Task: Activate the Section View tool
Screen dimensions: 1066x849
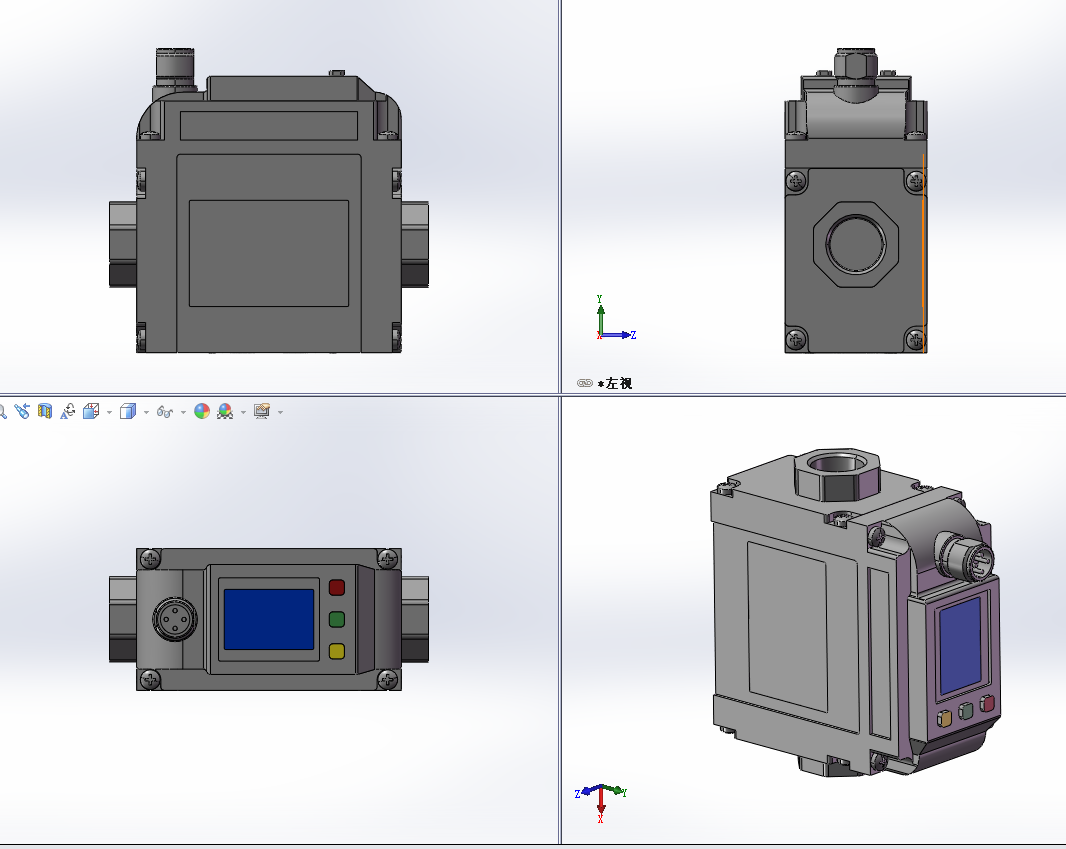Action: point(45,411)
